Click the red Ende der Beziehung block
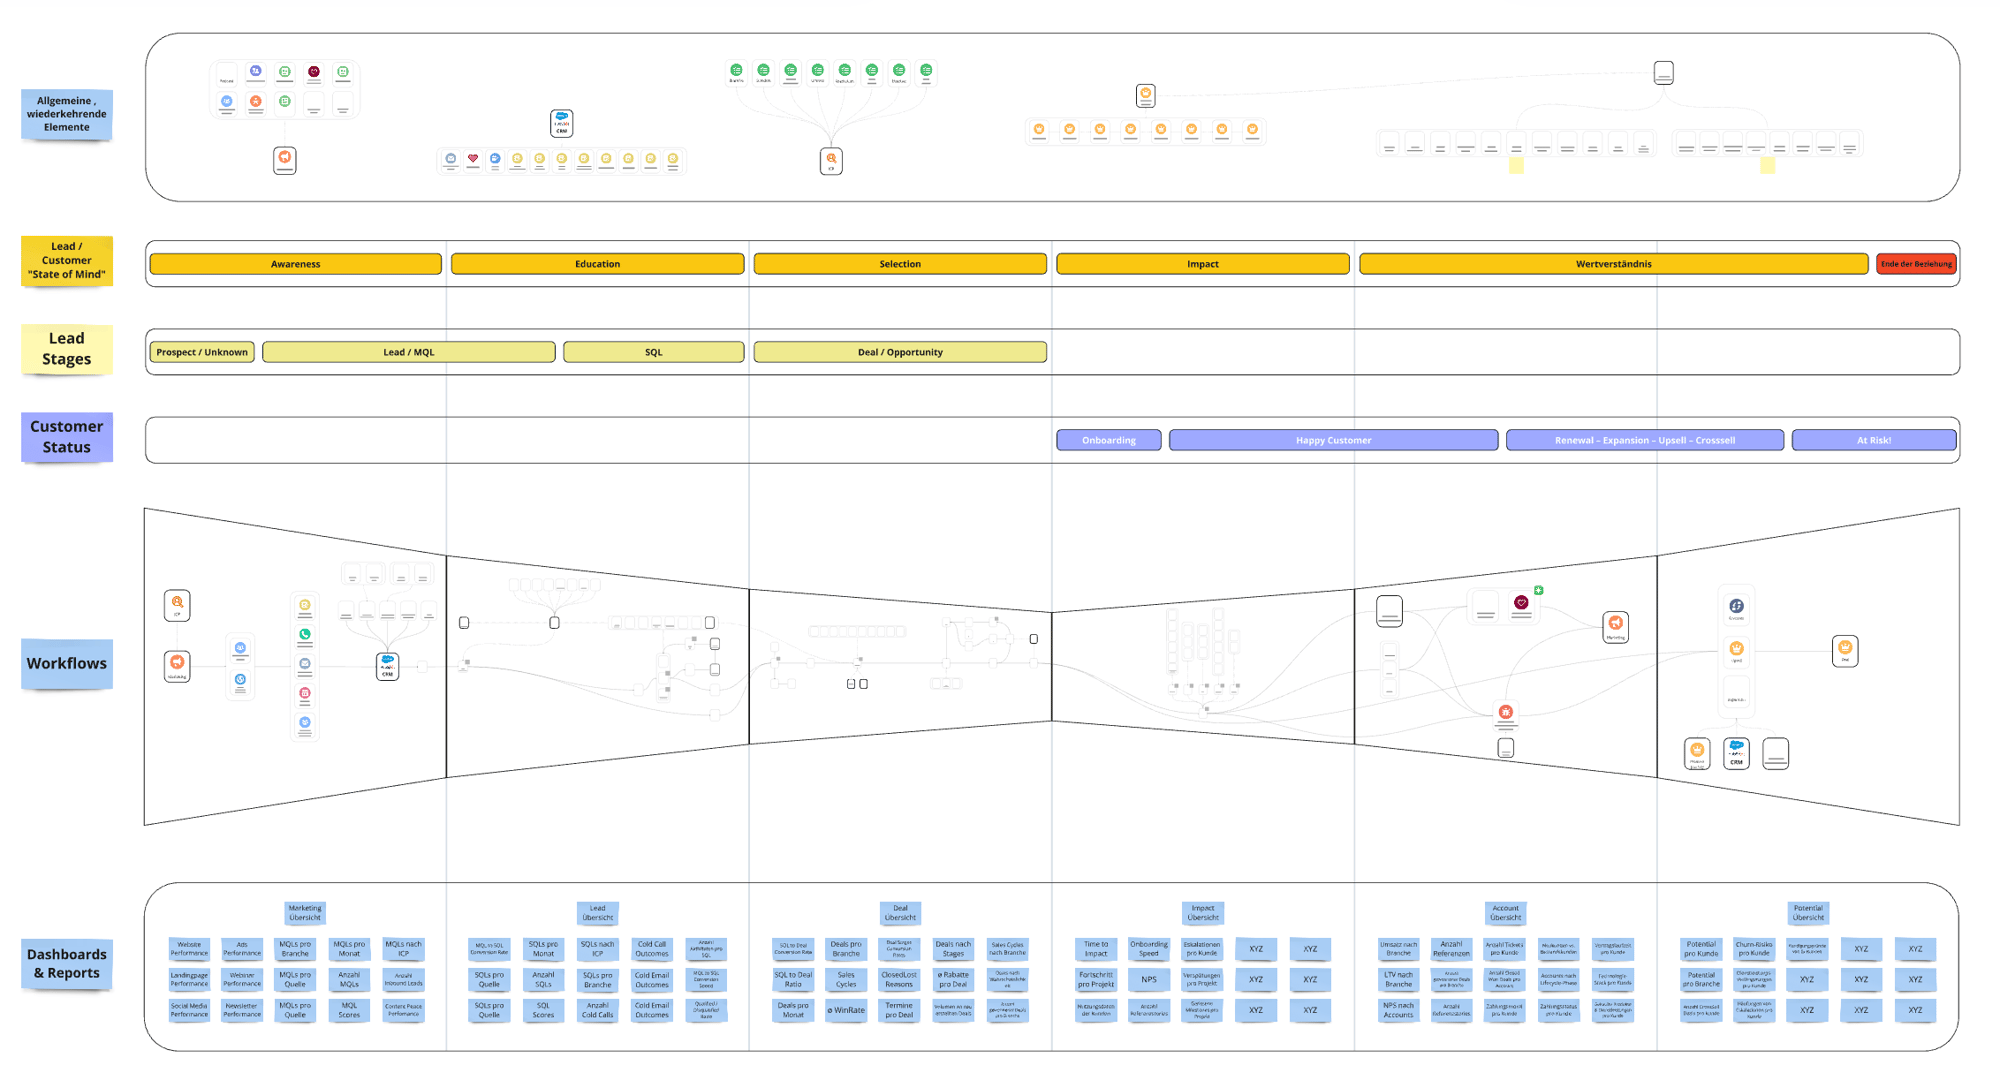Screen dimensions: 2000x1088 click(1916, 264)
